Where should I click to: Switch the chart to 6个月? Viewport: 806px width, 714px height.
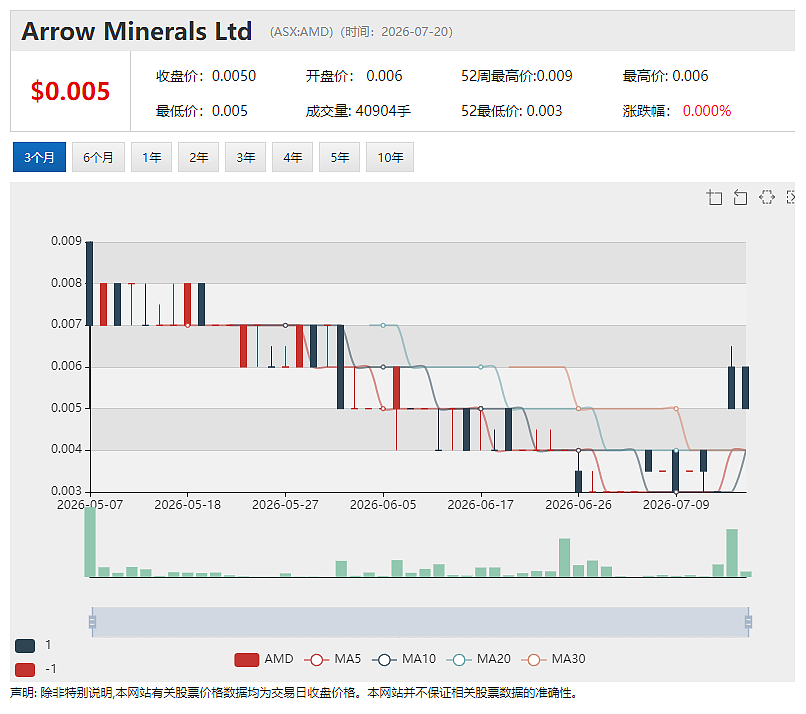pos(98,157)
